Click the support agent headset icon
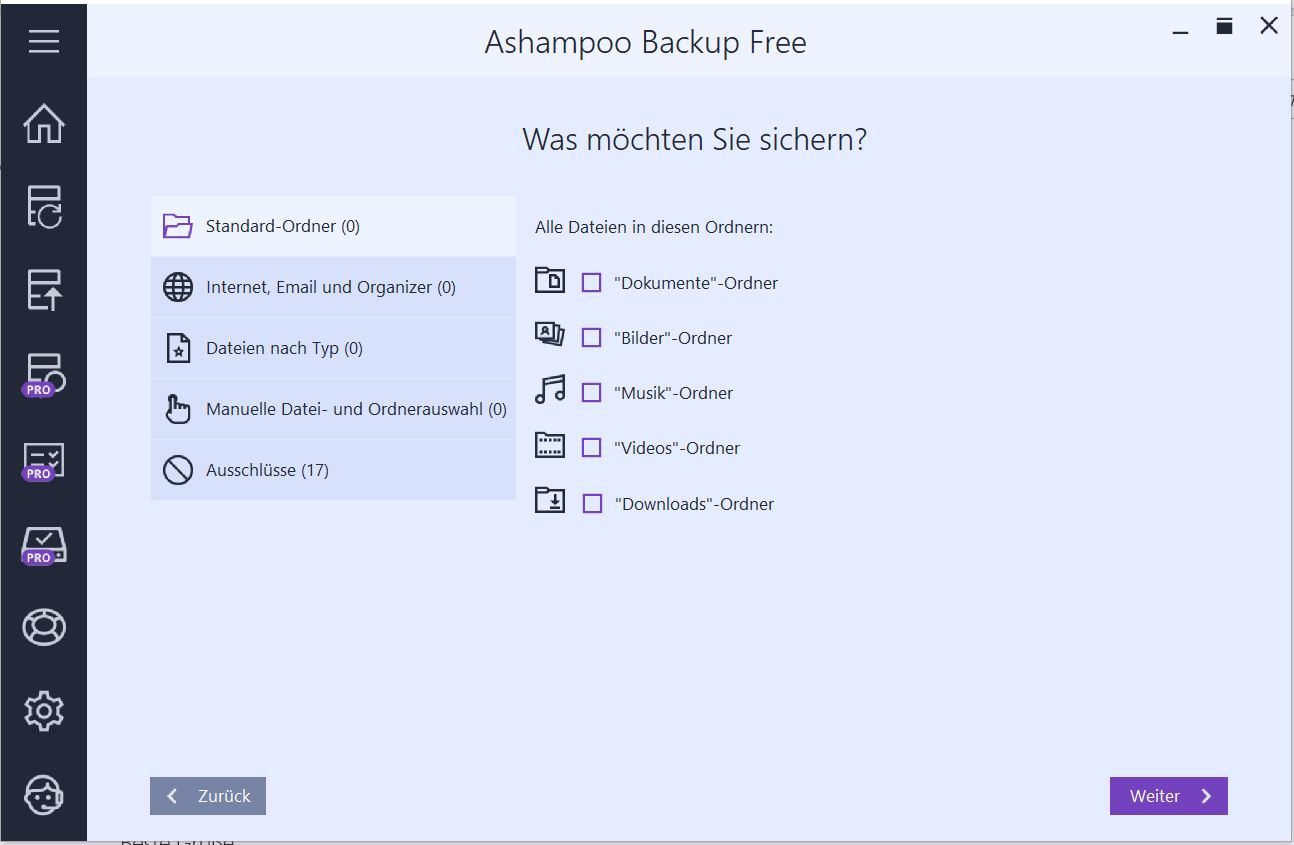Screen dimensions: 1294x845 (43, 795)
